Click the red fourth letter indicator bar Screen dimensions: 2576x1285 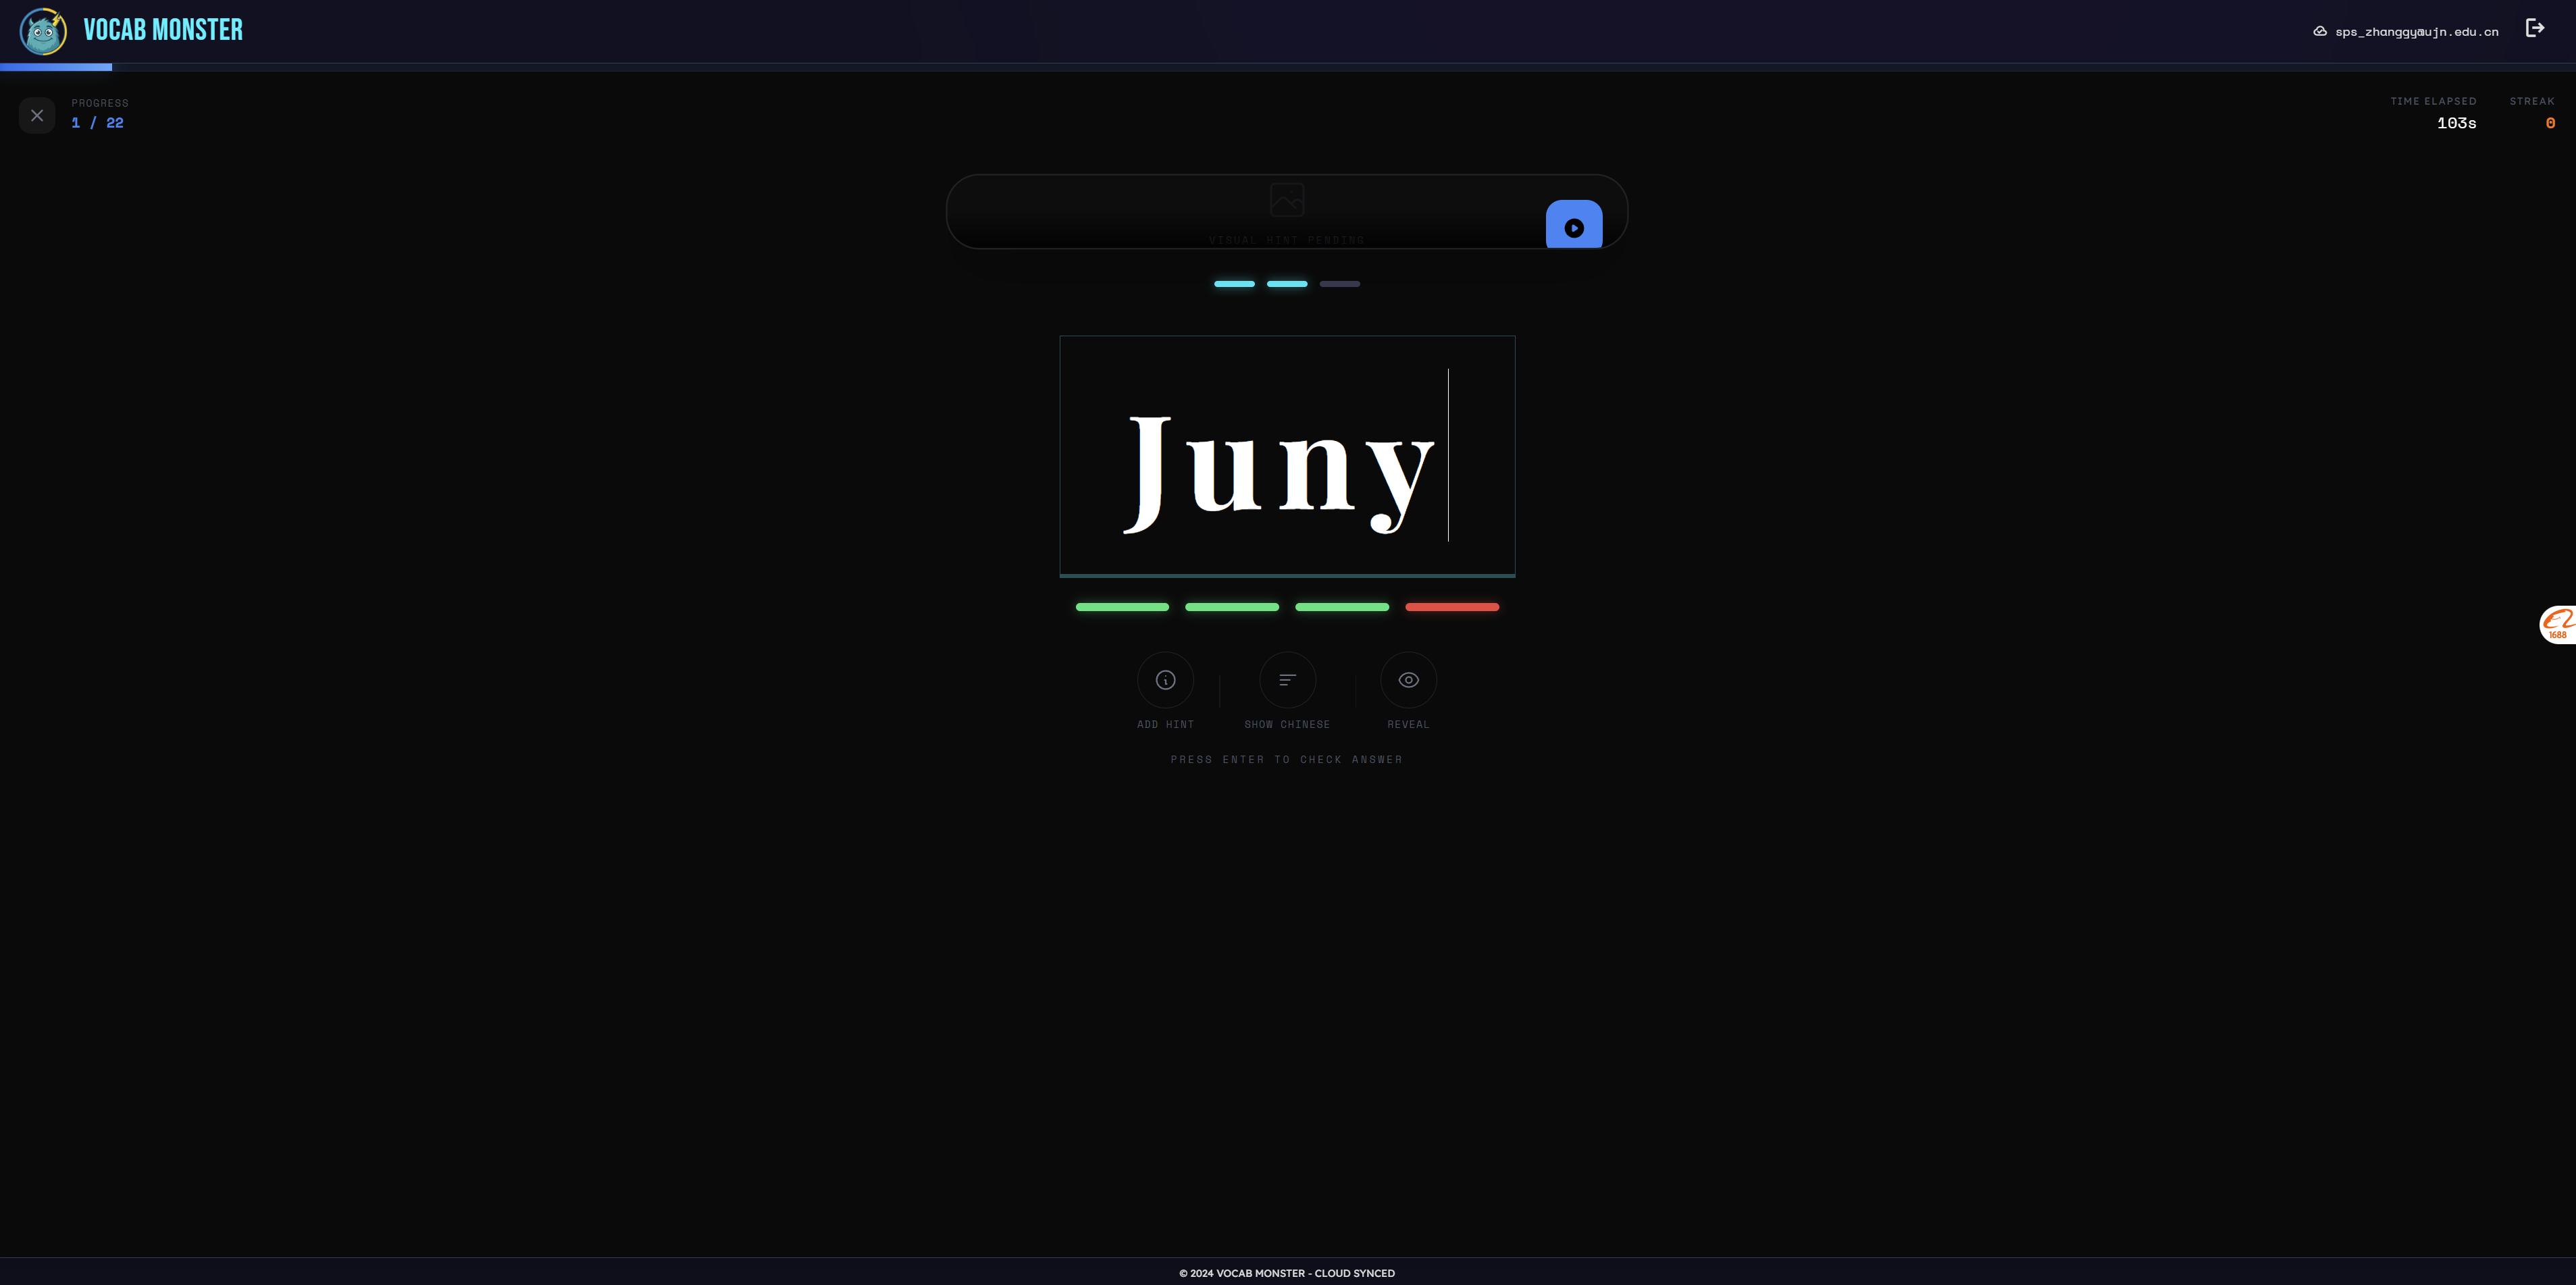[1452, 607]
